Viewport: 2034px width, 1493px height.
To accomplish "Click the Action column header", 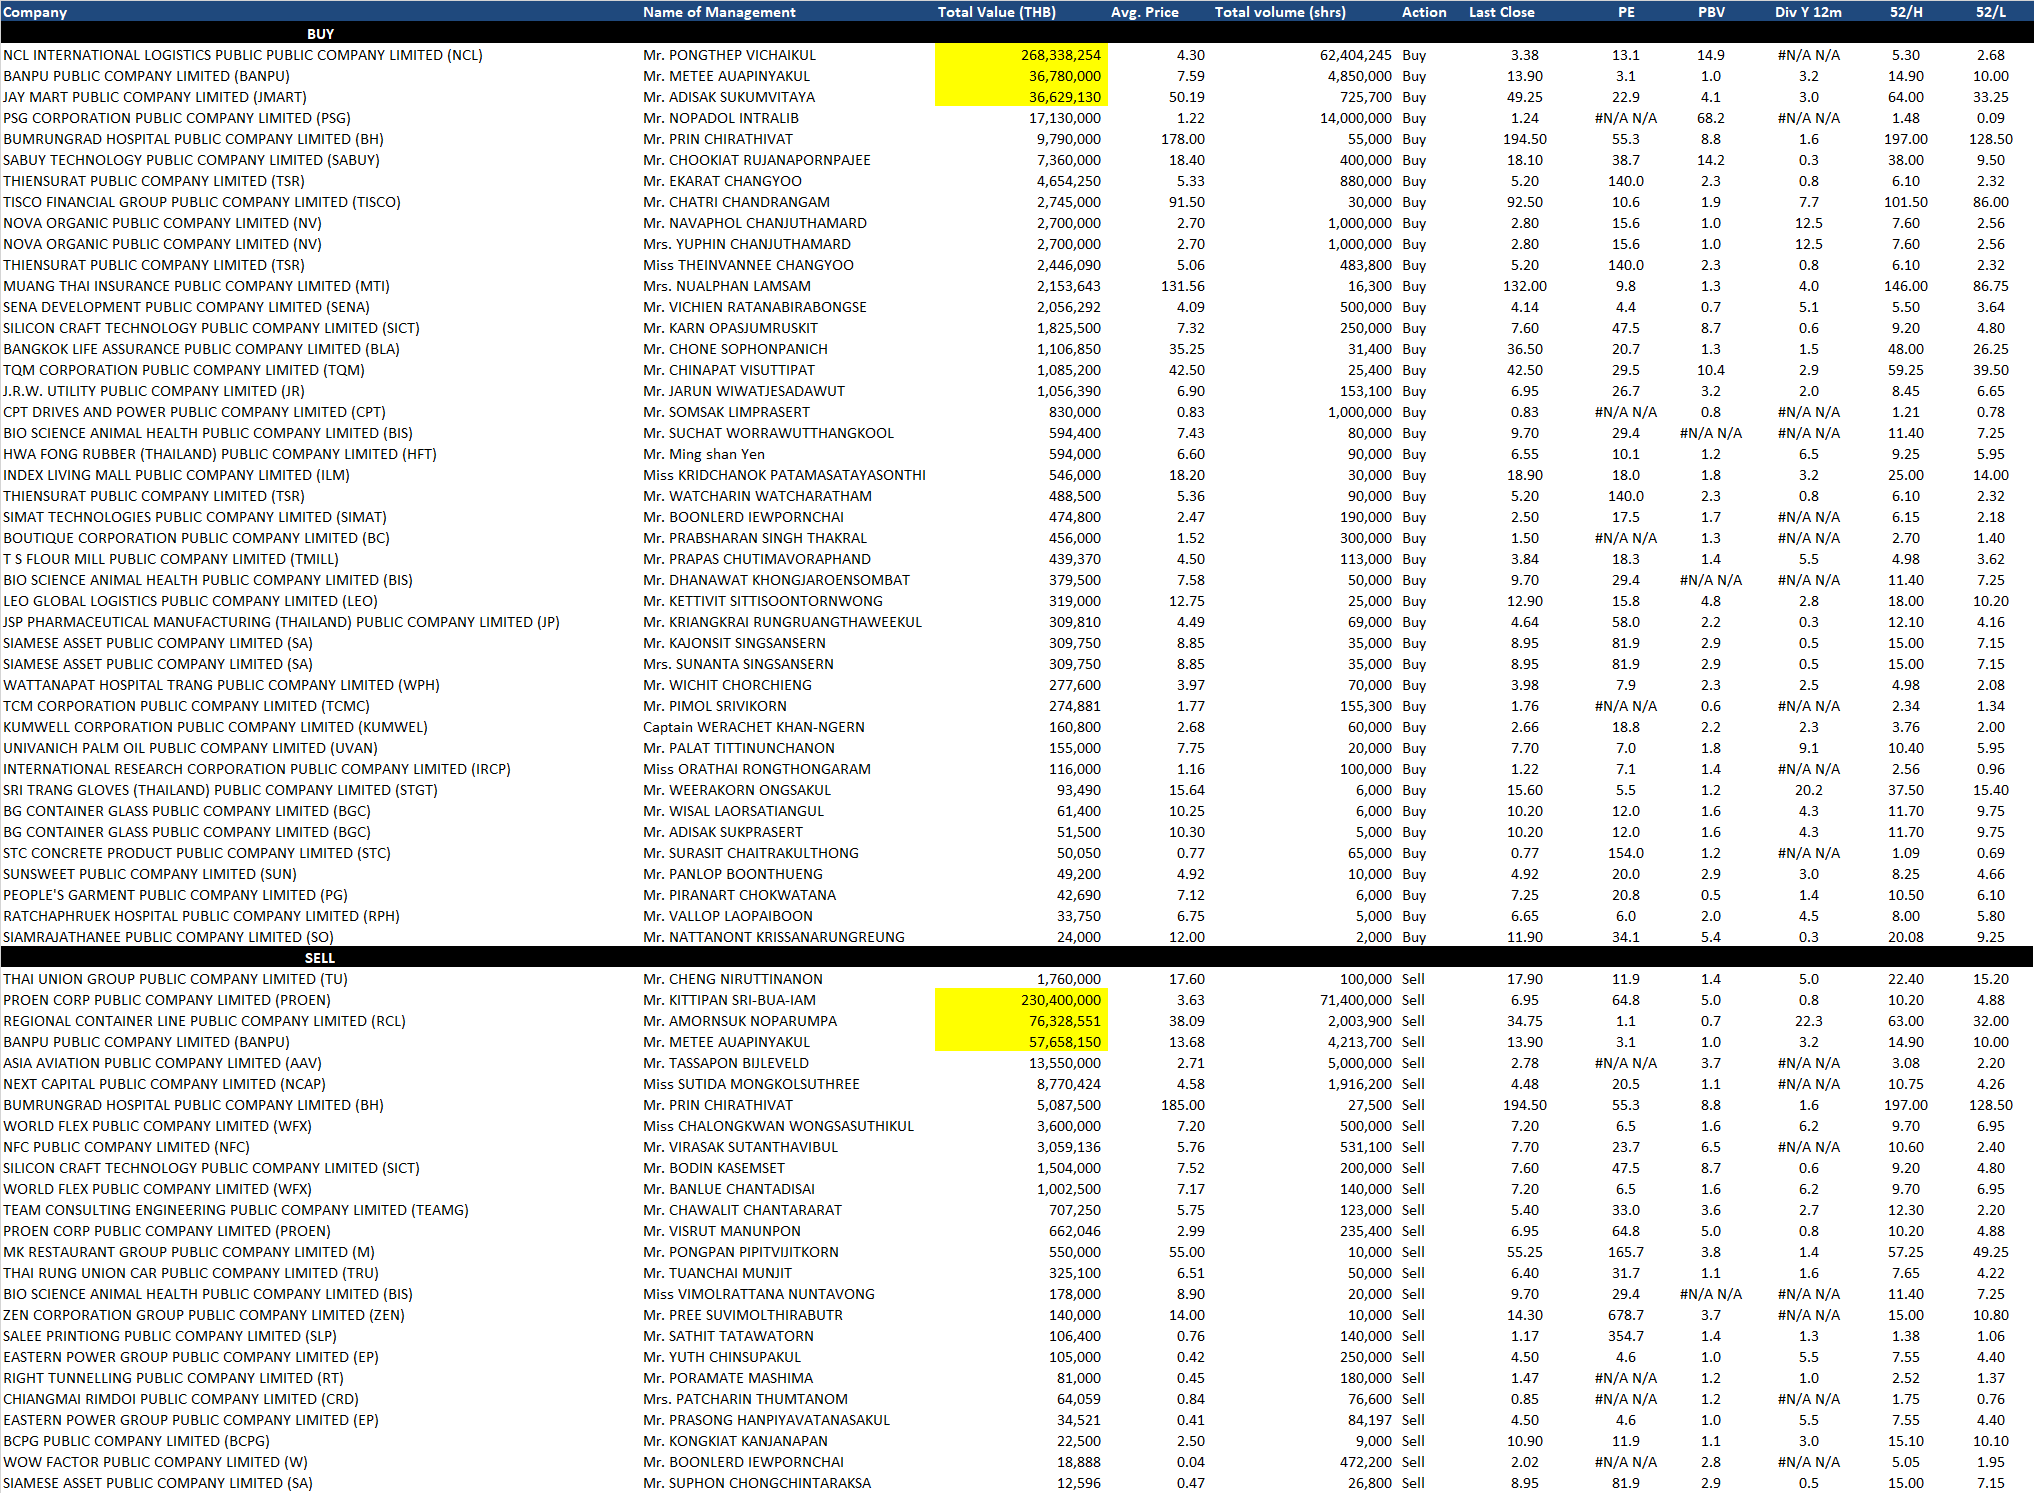I will click(x=1424, y=12).
